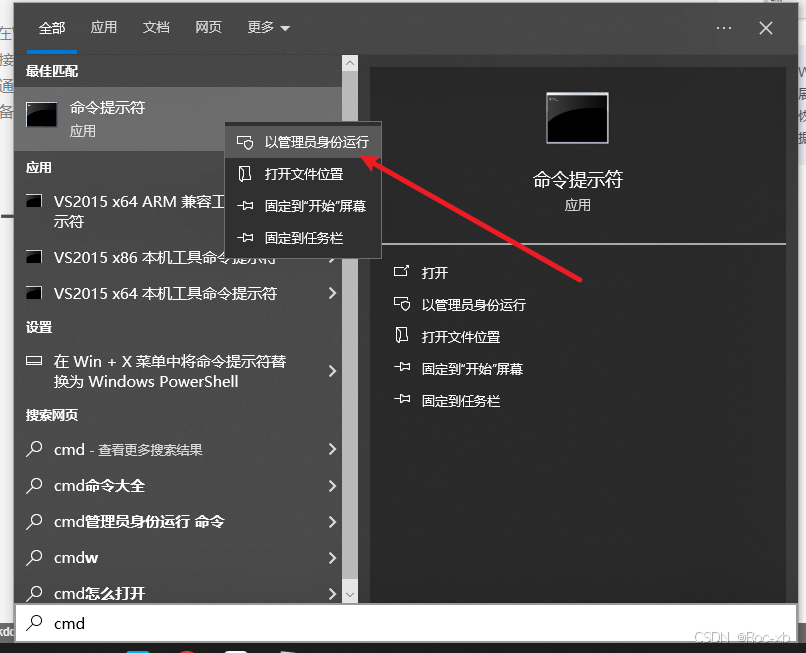
Task: Click the cmd search input field
Action: pos(406,623)
